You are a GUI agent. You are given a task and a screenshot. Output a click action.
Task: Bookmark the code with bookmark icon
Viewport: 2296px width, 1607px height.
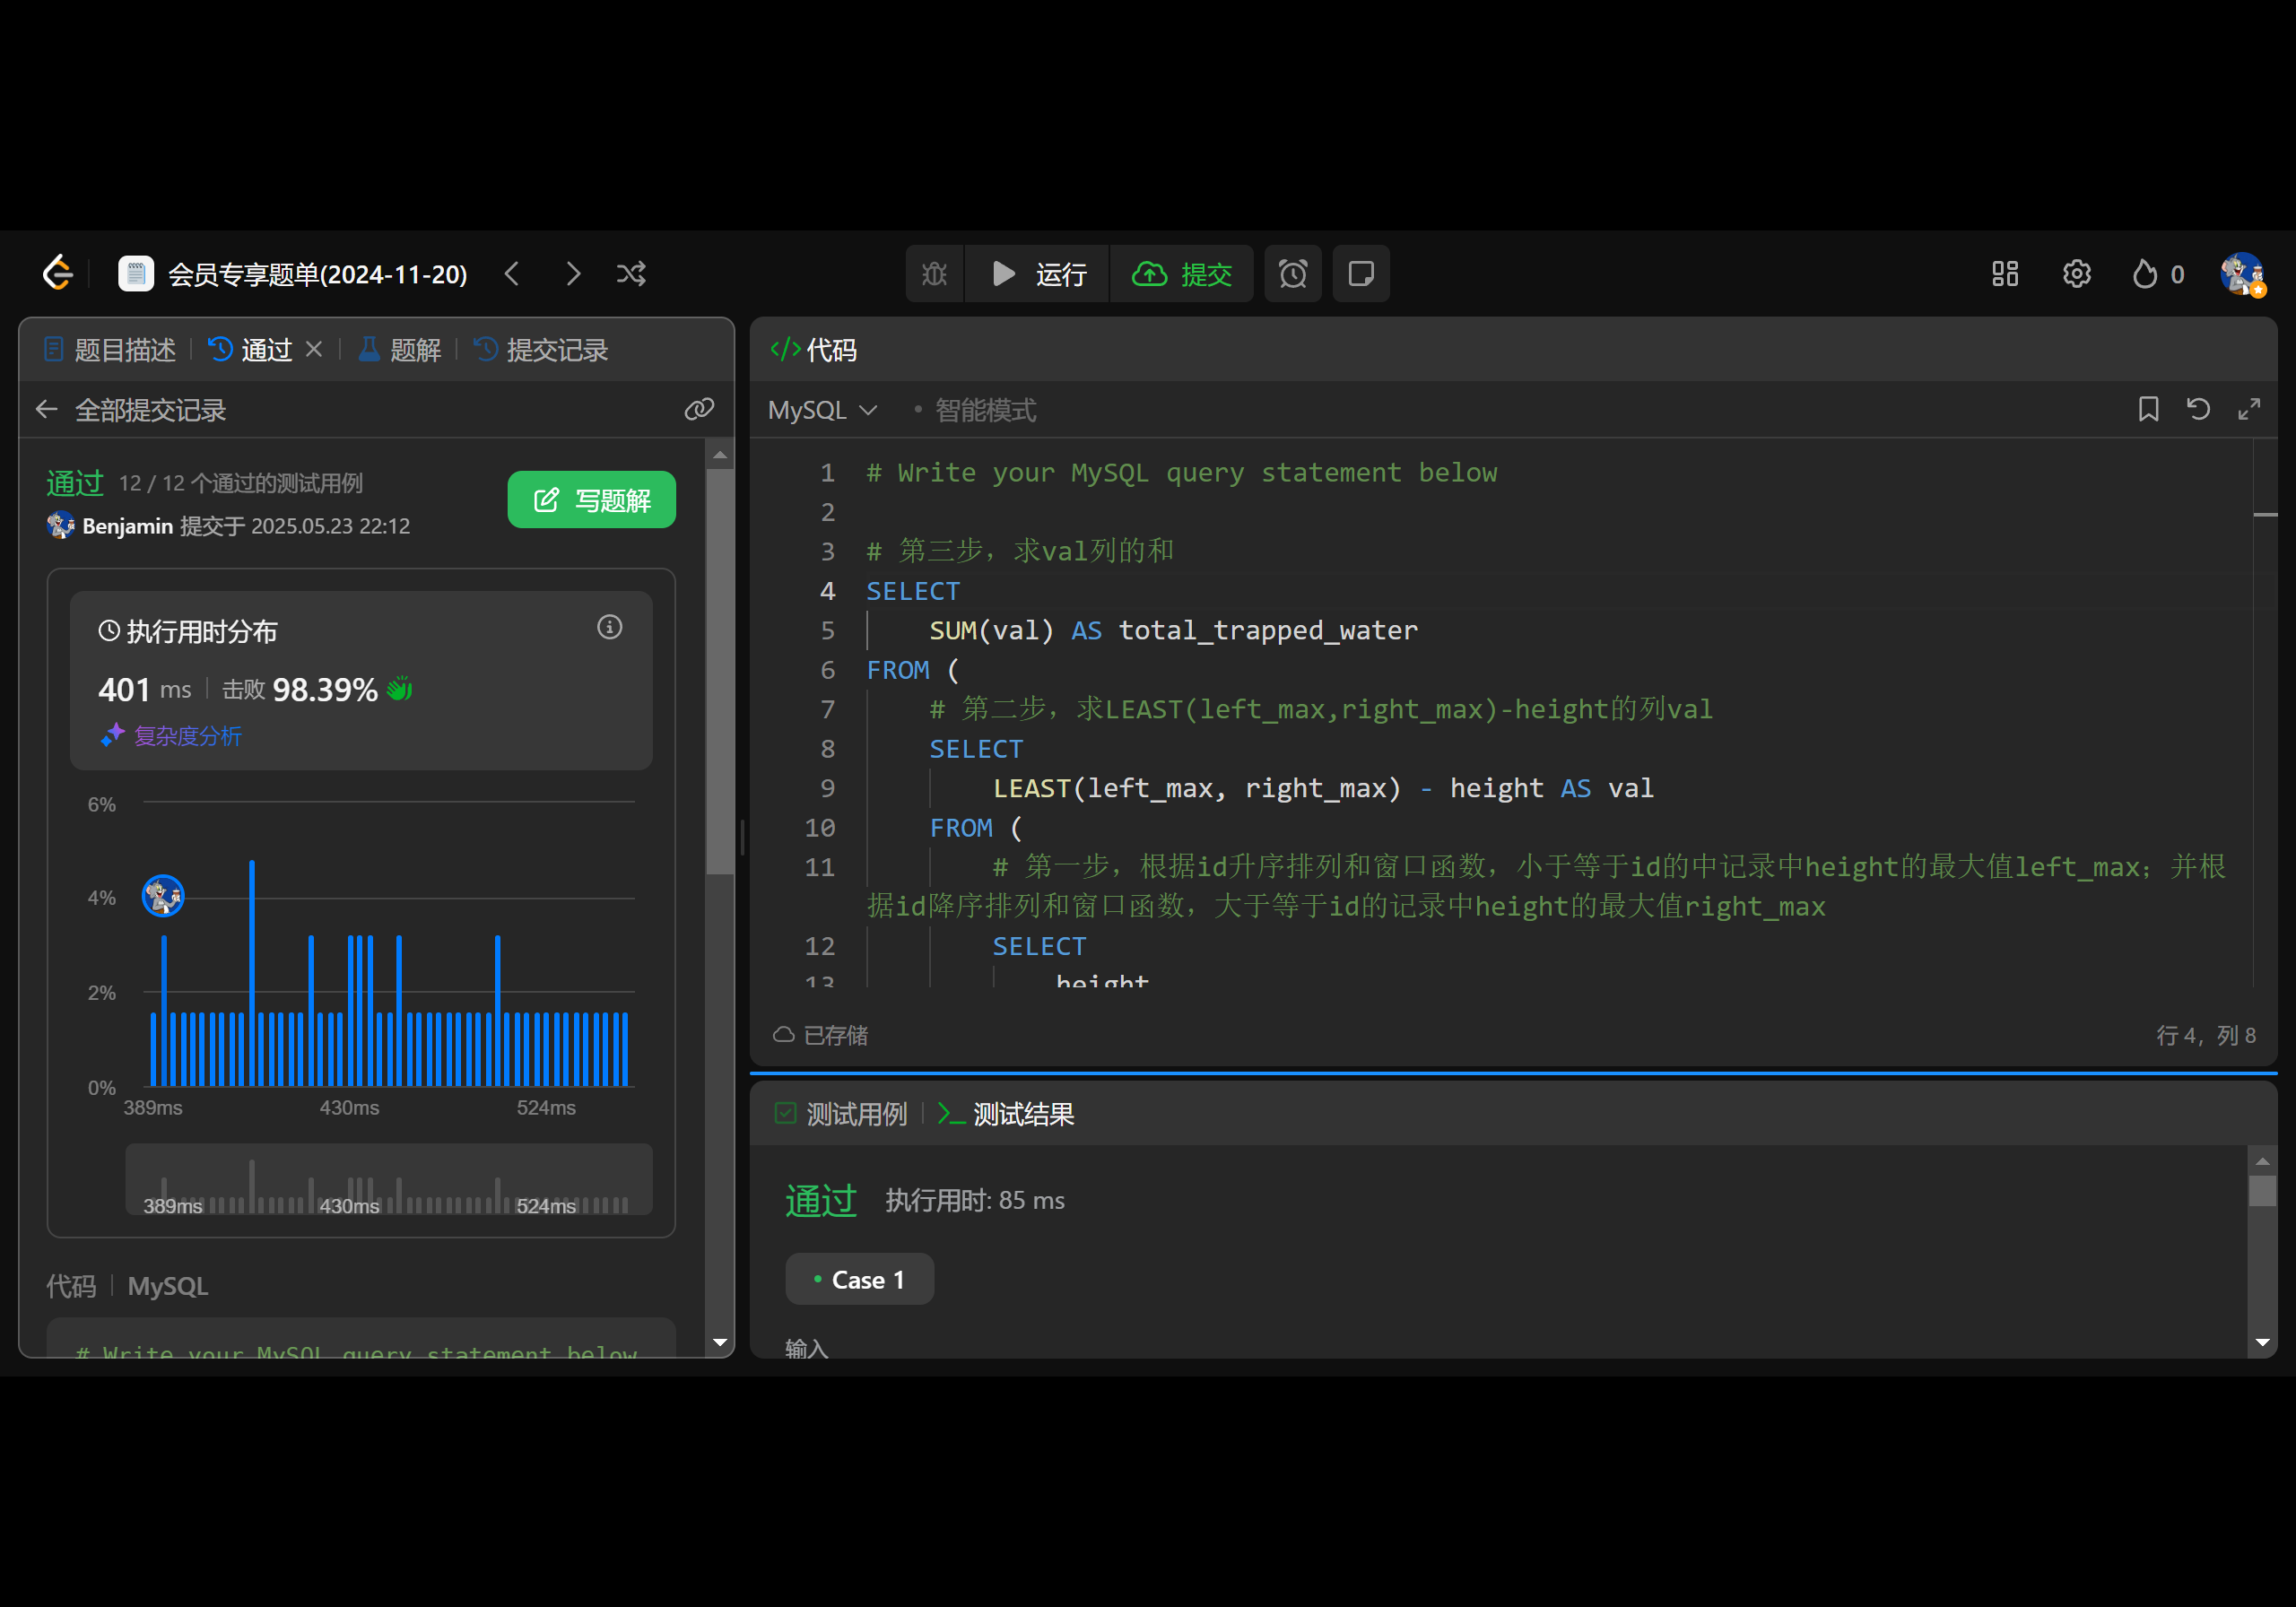click(2148, 409)
